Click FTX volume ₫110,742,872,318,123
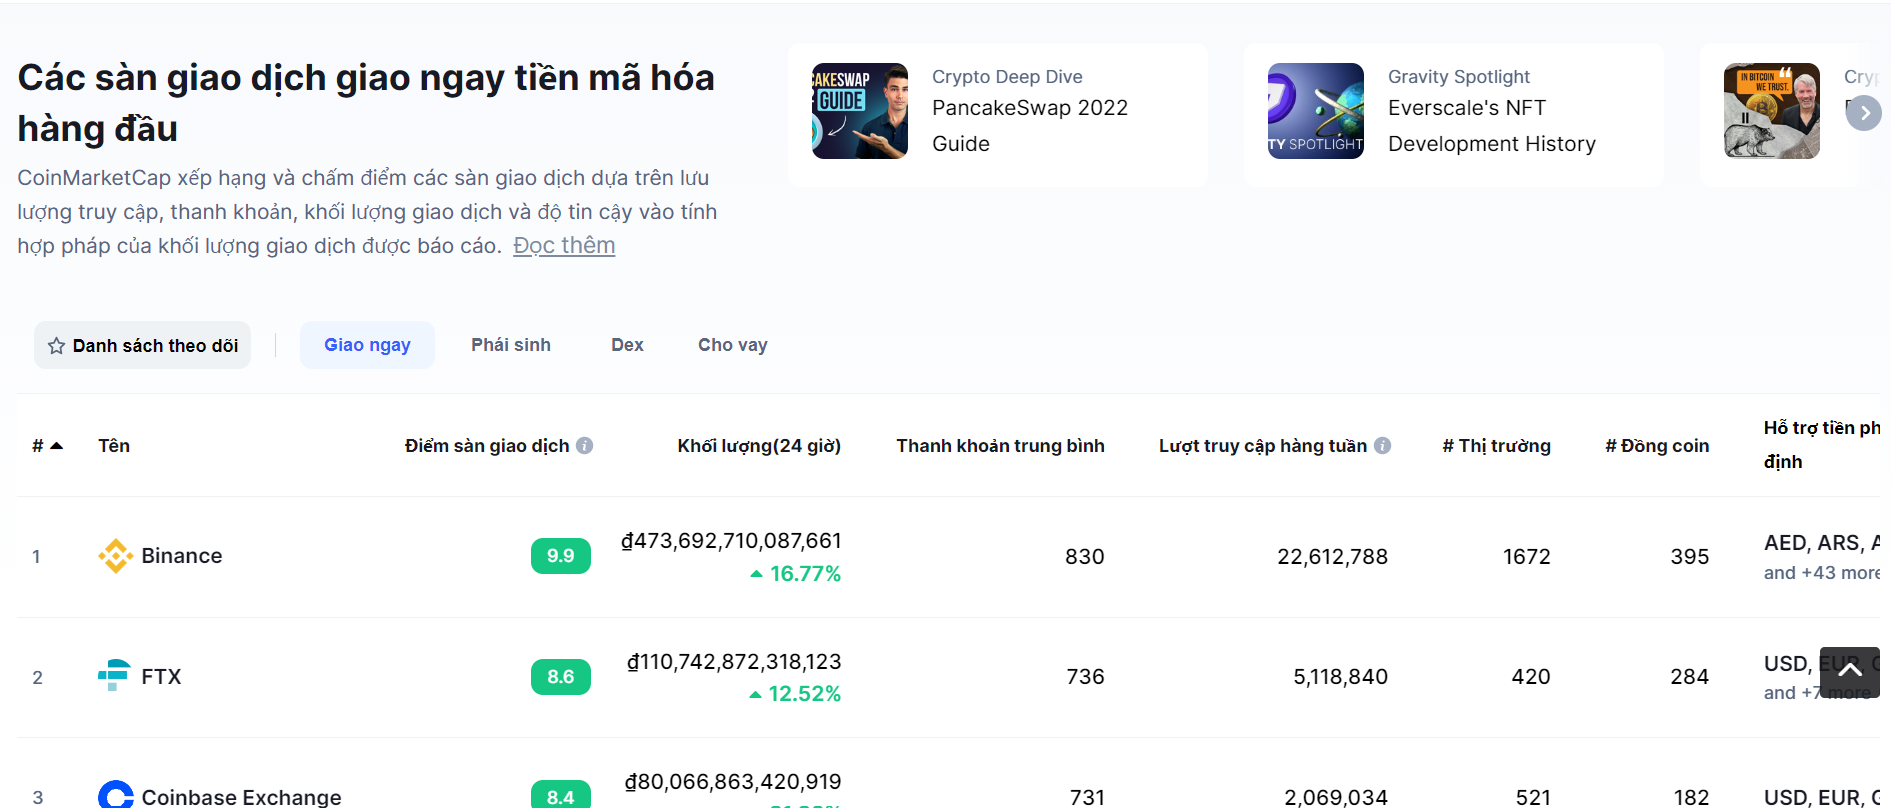This screenshot has height=808, width=1891. (734, 662)
